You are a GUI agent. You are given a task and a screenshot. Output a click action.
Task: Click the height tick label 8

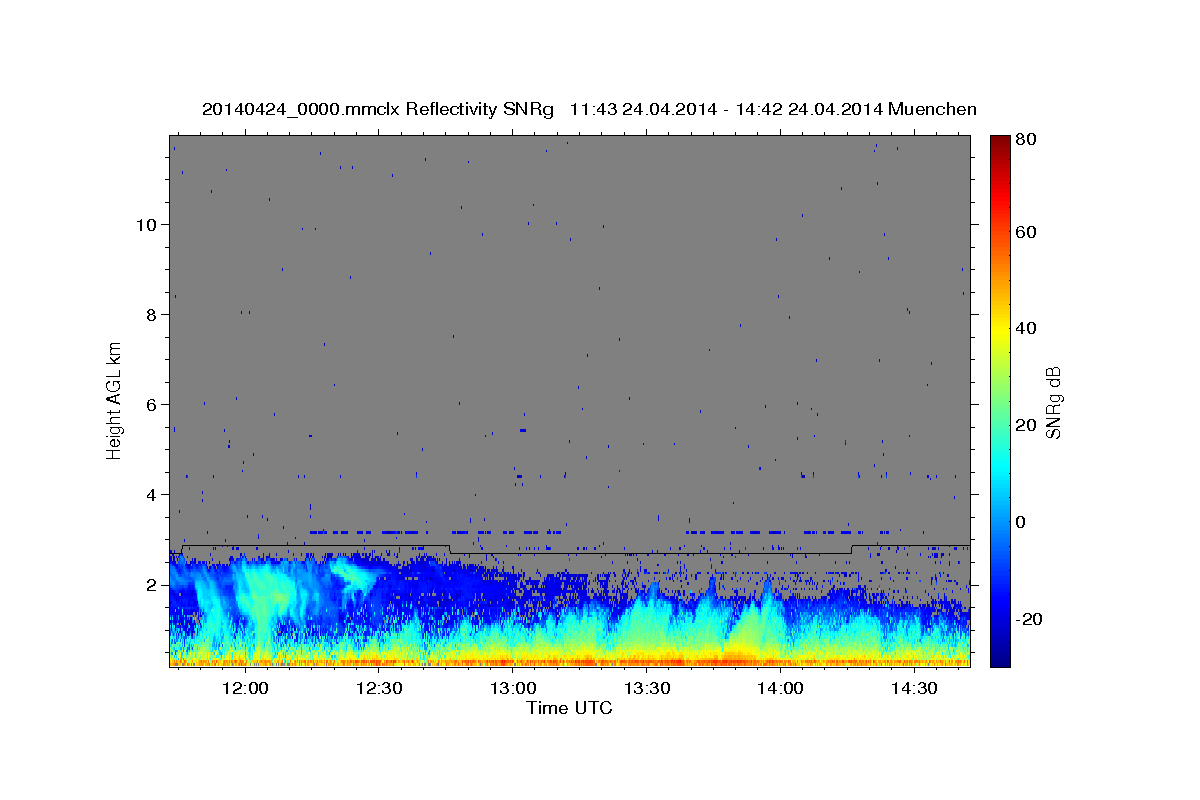[x=151, y=314]
